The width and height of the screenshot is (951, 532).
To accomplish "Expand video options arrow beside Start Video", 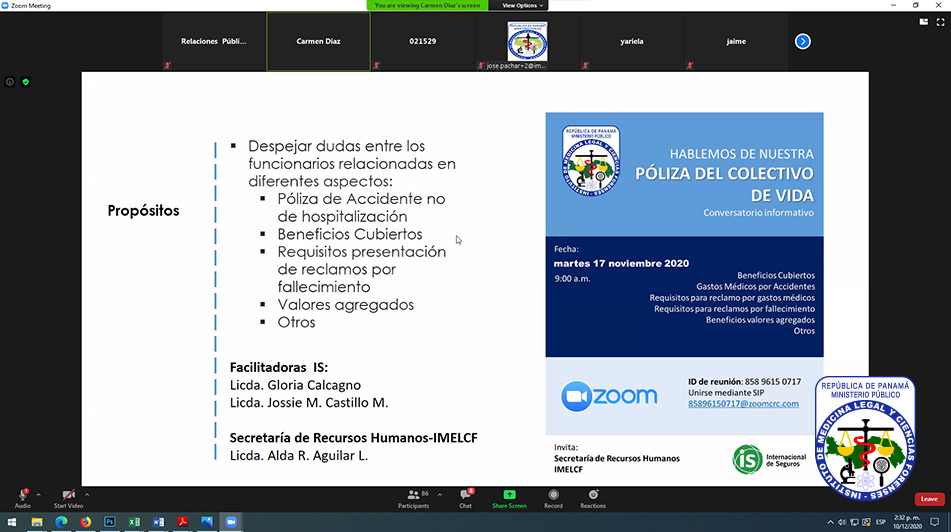I will 87,494.
